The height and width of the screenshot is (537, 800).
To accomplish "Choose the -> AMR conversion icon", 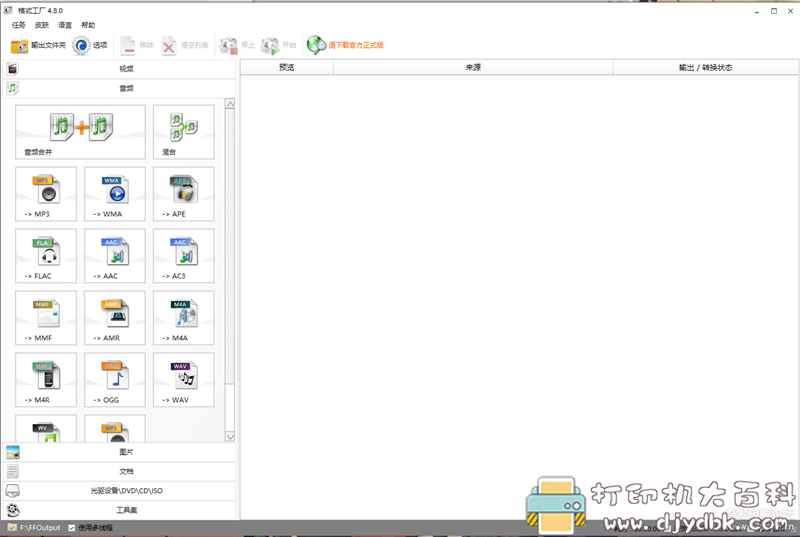I will [x=115, y=318].
